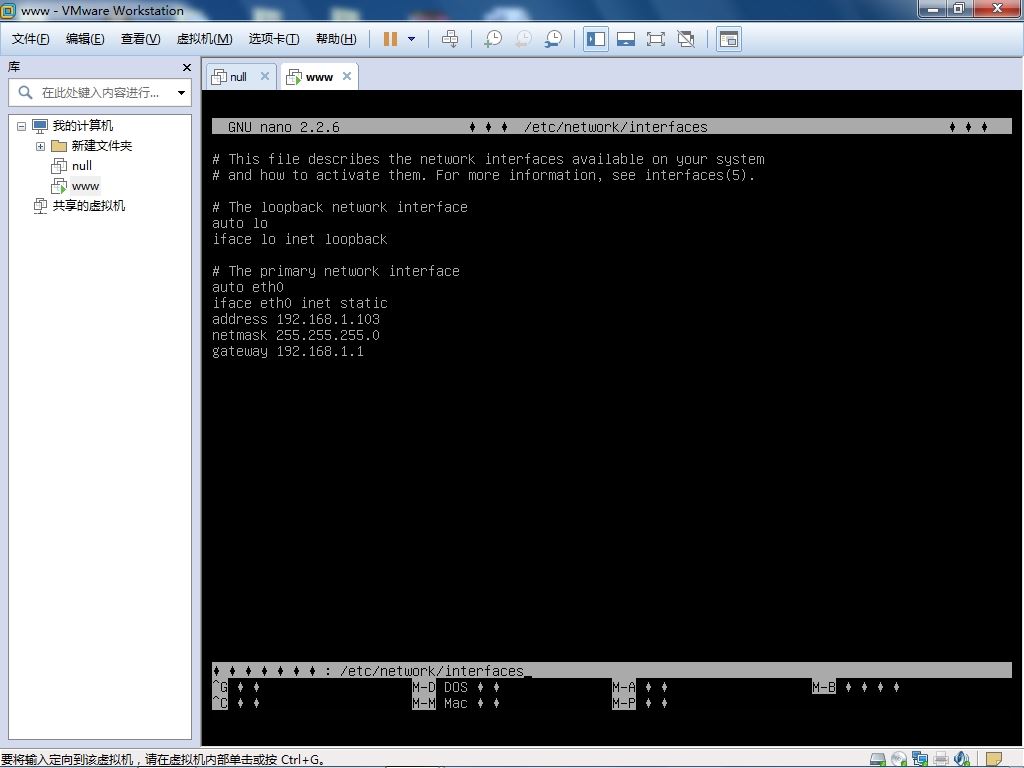The image size is (1024, 768).
Task: Open the library search filter dropdown
Action: tap(182, 93)
